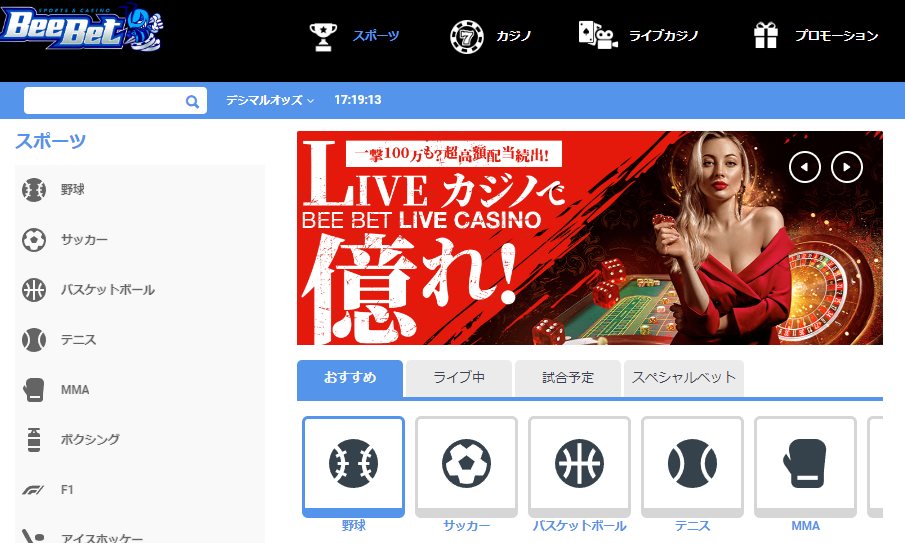The image size is (905, 543).
Task: Select テニス in the sidebar list
Action: [78, 340]
